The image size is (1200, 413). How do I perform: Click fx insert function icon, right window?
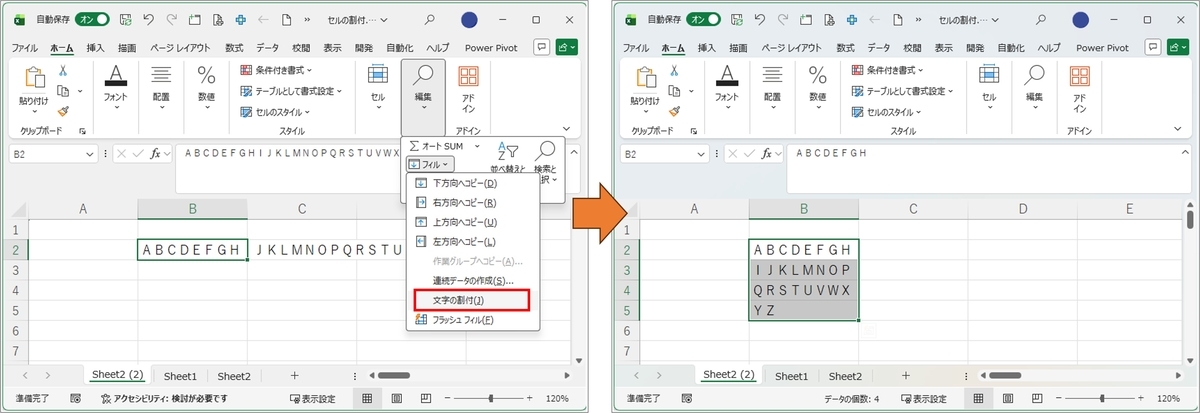tap(767, 153)
